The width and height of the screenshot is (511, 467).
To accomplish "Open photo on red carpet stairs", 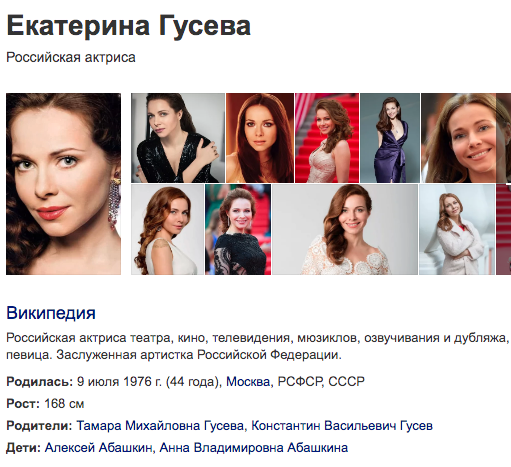I will (327, 138).
